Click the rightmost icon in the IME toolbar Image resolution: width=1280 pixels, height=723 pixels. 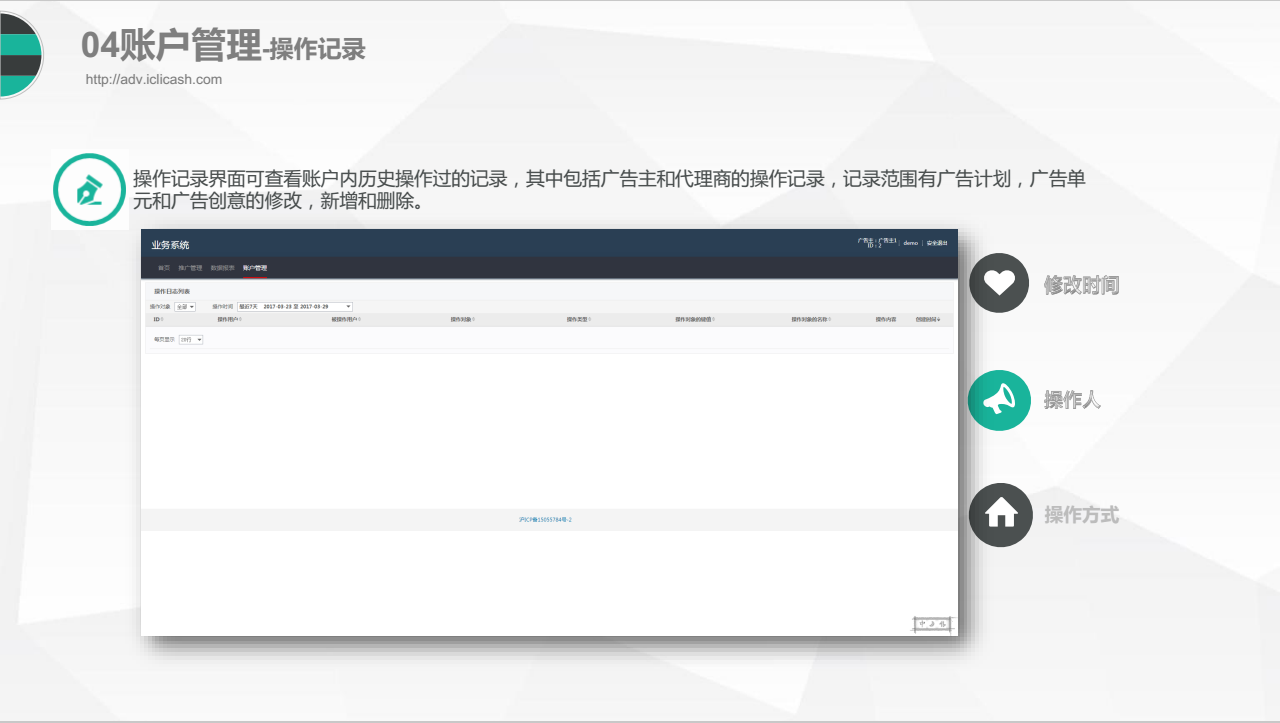[944, 624]
